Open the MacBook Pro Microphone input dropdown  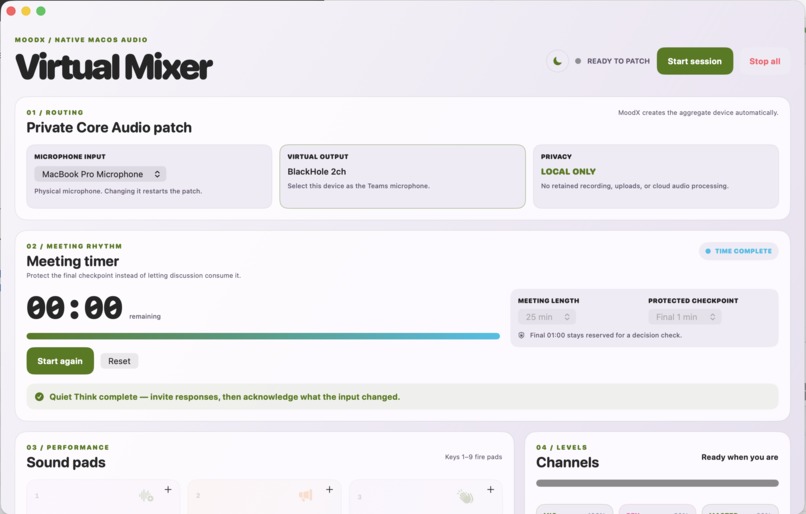(100, 174)
